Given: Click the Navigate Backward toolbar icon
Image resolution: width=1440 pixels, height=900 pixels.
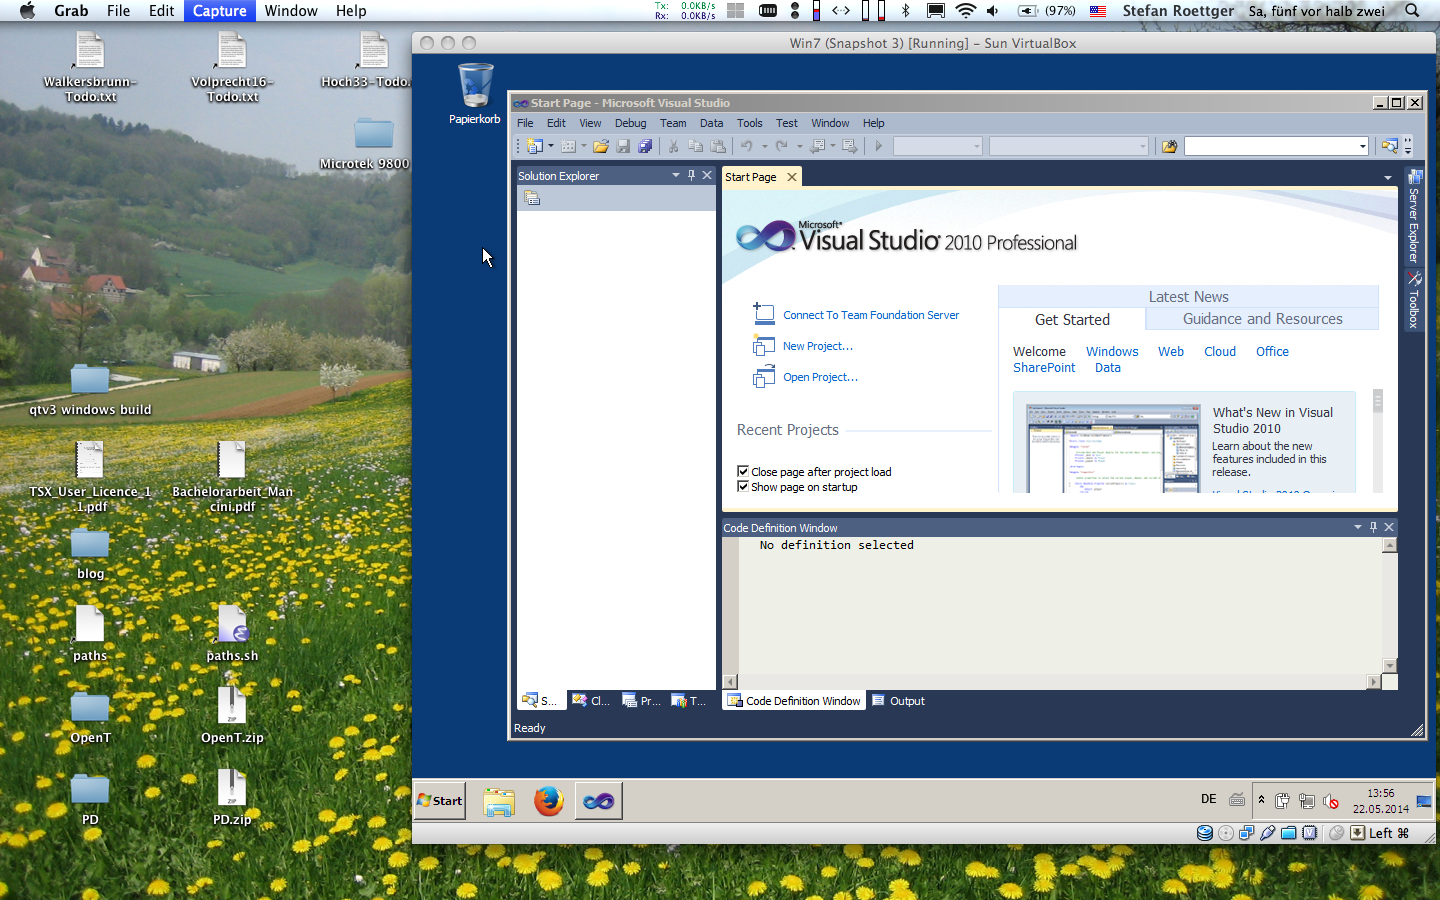Looking at the screenshot, I should [x=816, y=146].
